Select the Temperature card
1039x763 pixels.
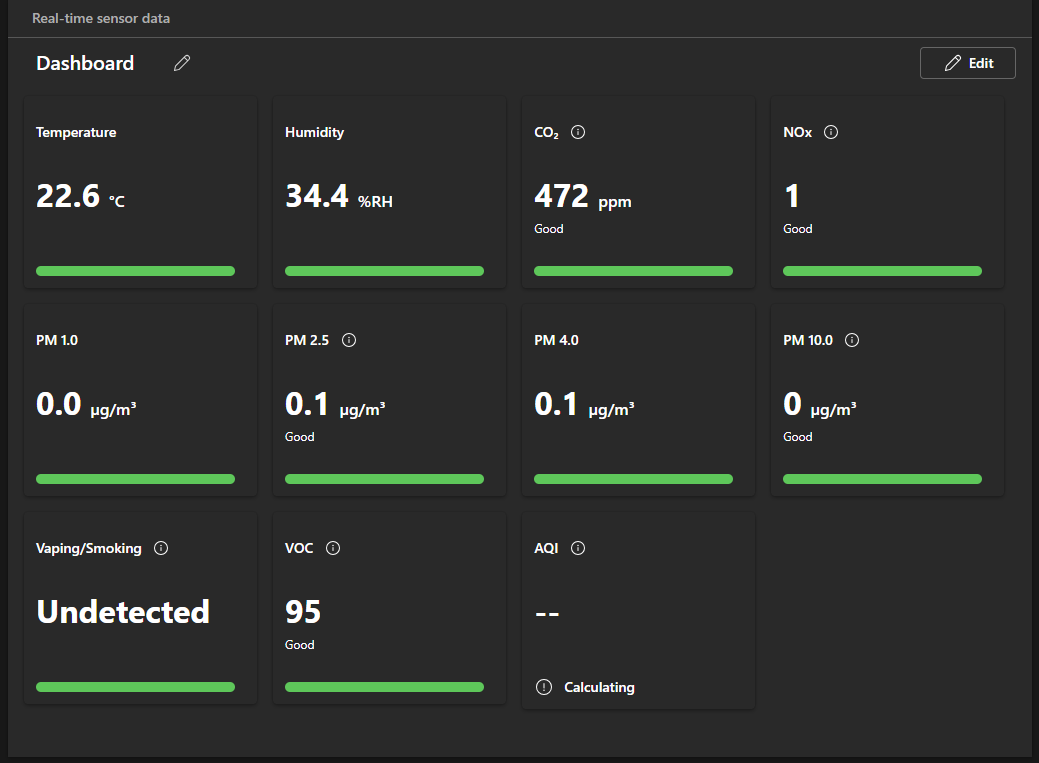click(140, 192)
